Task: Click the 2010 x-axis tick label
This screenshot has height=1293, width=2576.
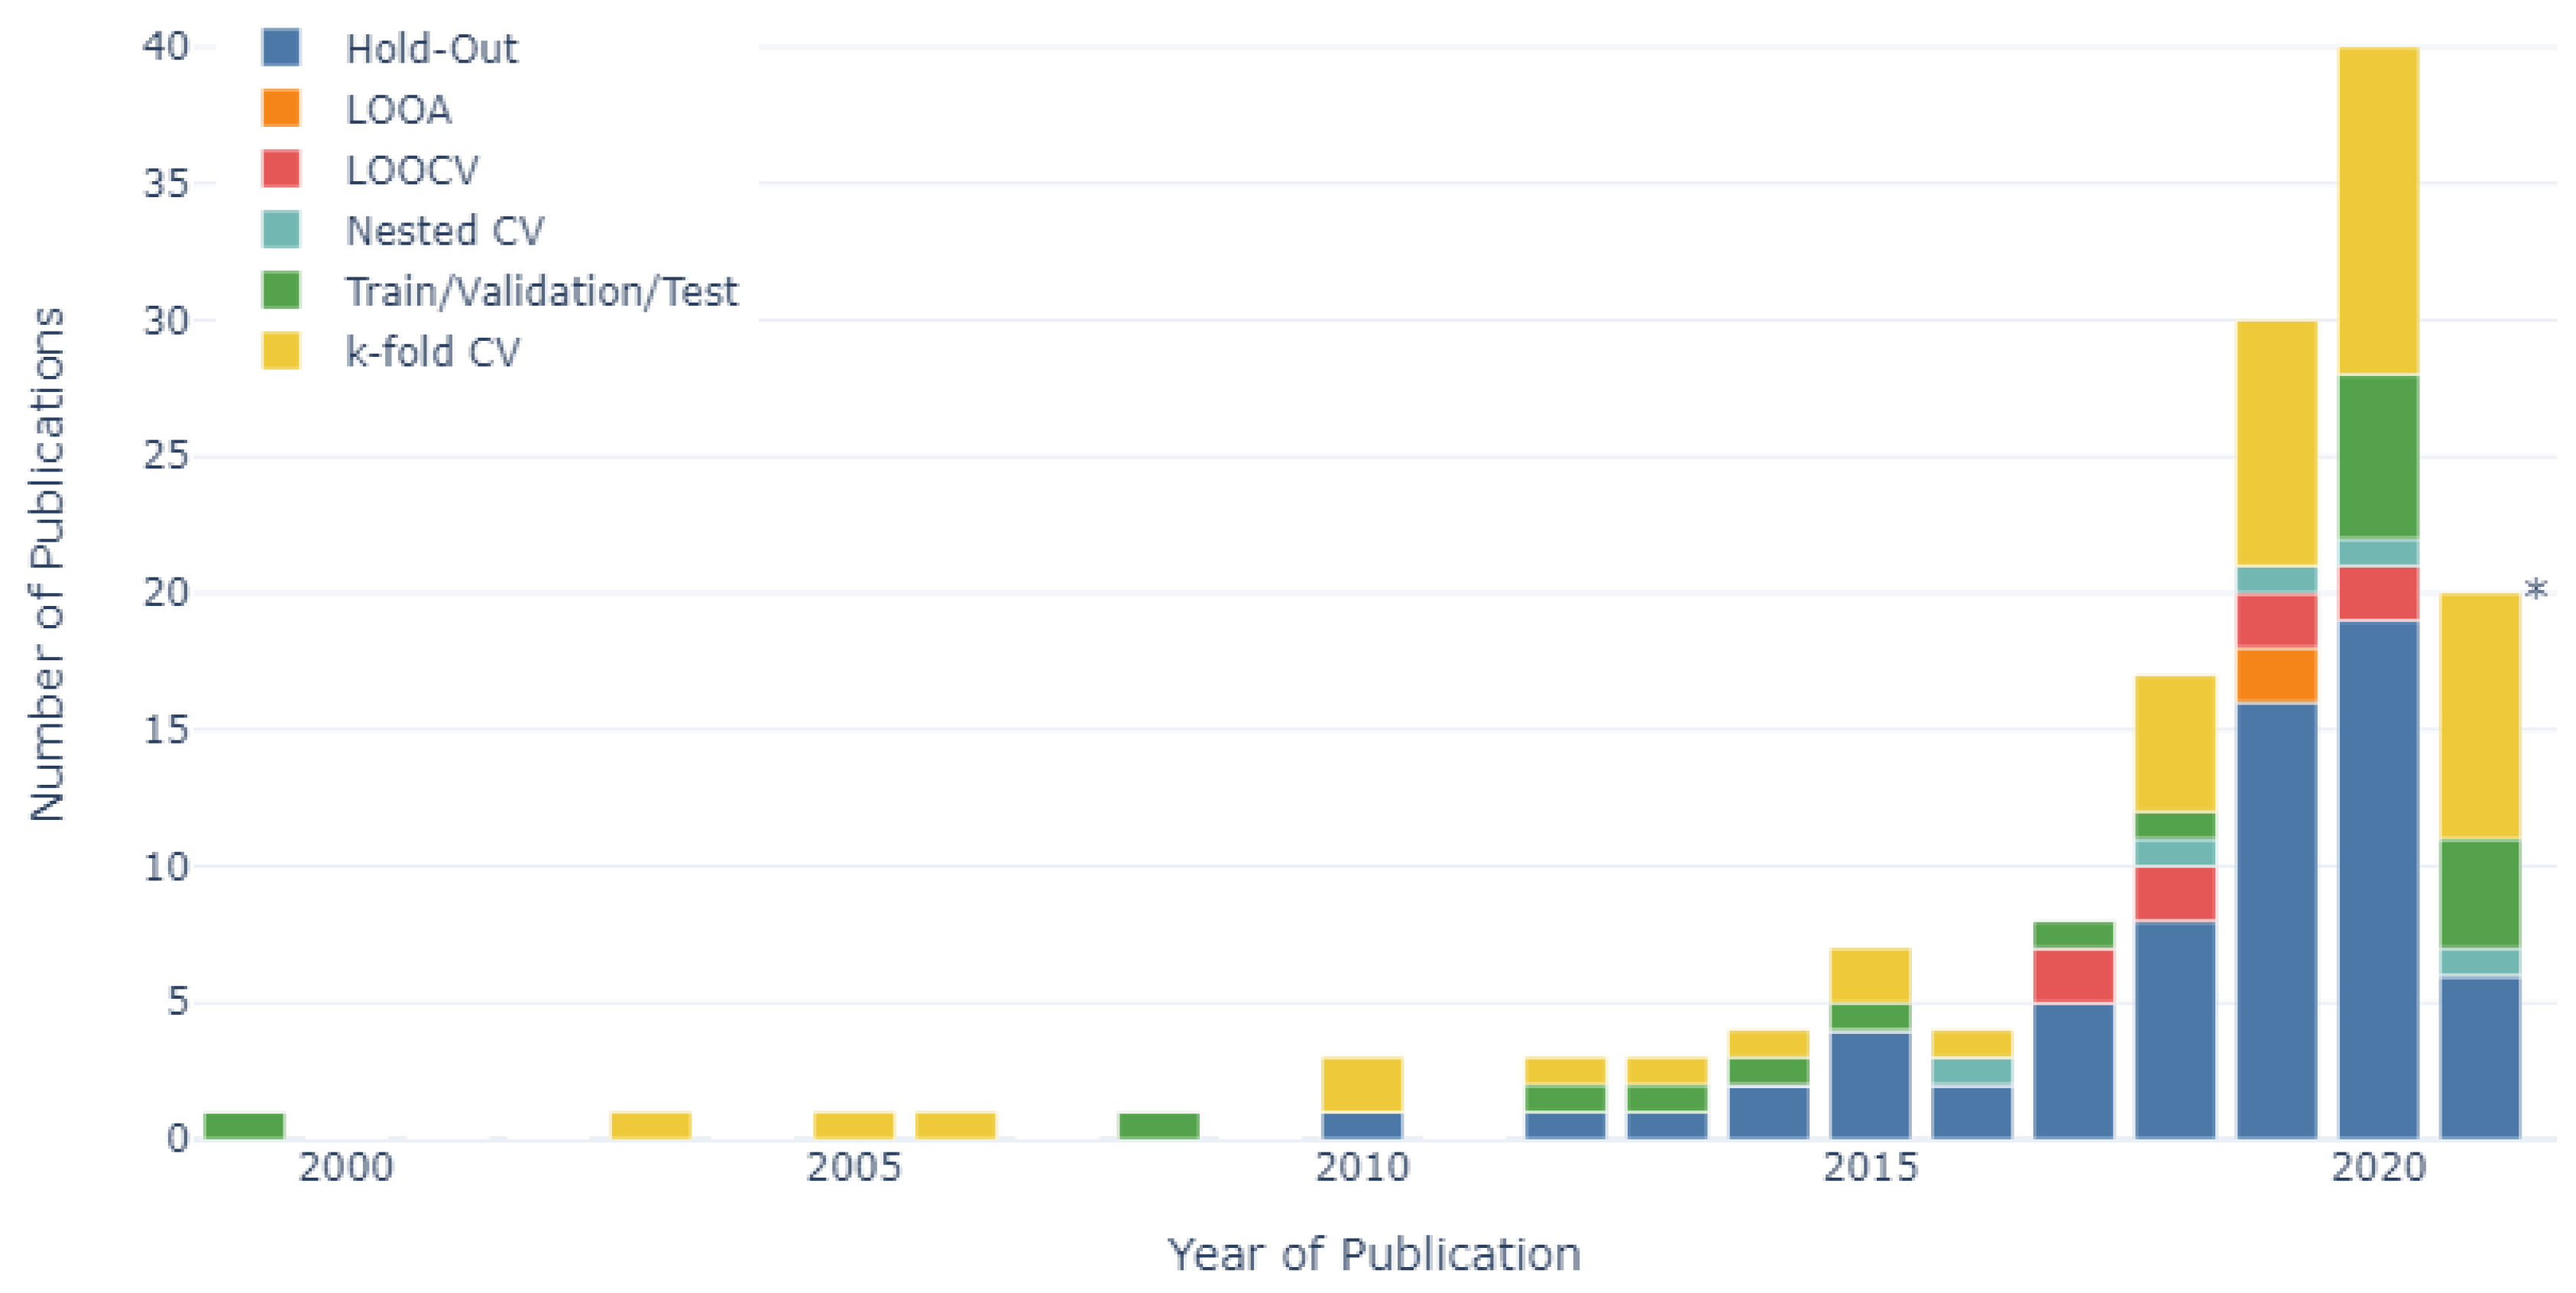Action: 1362,1168
